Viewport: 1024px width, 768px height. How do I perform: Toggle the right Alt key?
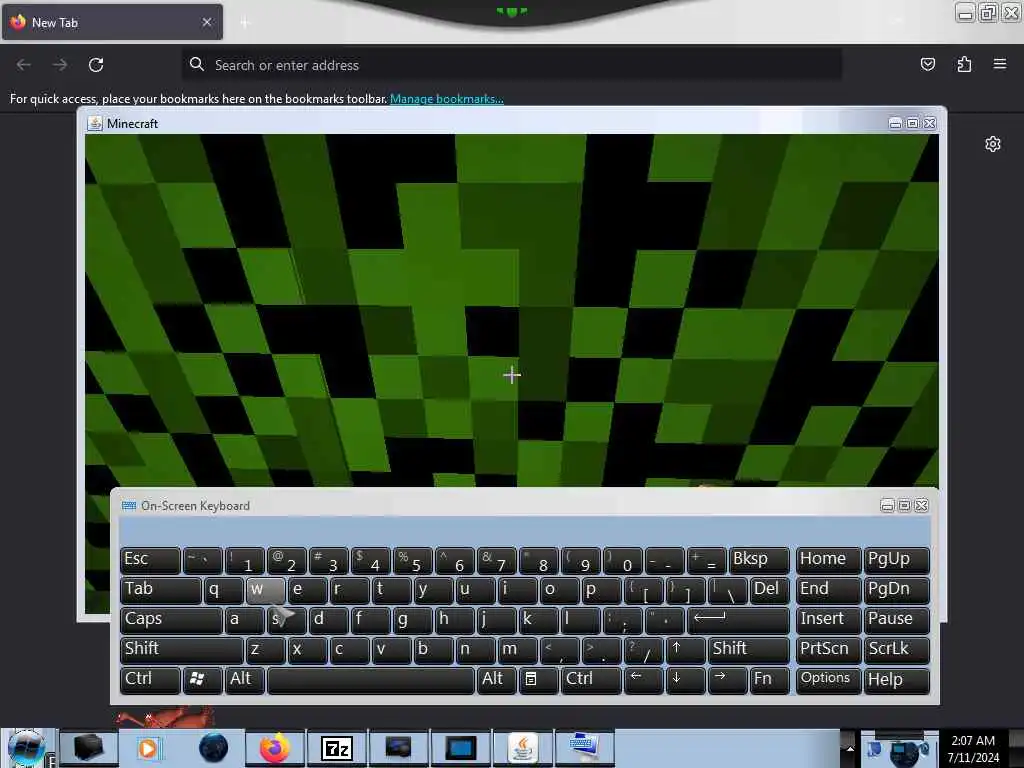(496, 680)
